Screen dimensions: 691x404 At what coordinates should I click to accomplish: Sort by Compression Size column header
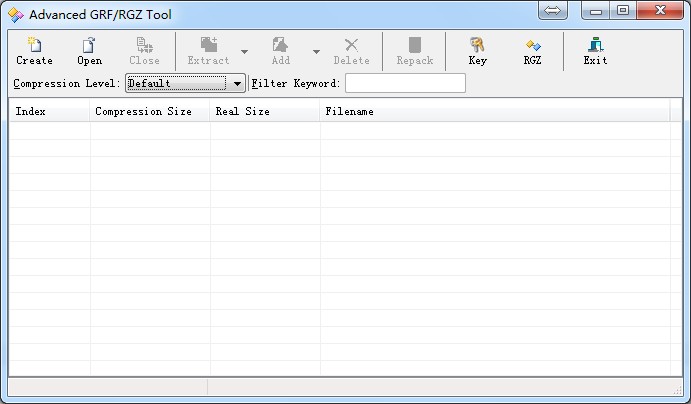(150, 111)
